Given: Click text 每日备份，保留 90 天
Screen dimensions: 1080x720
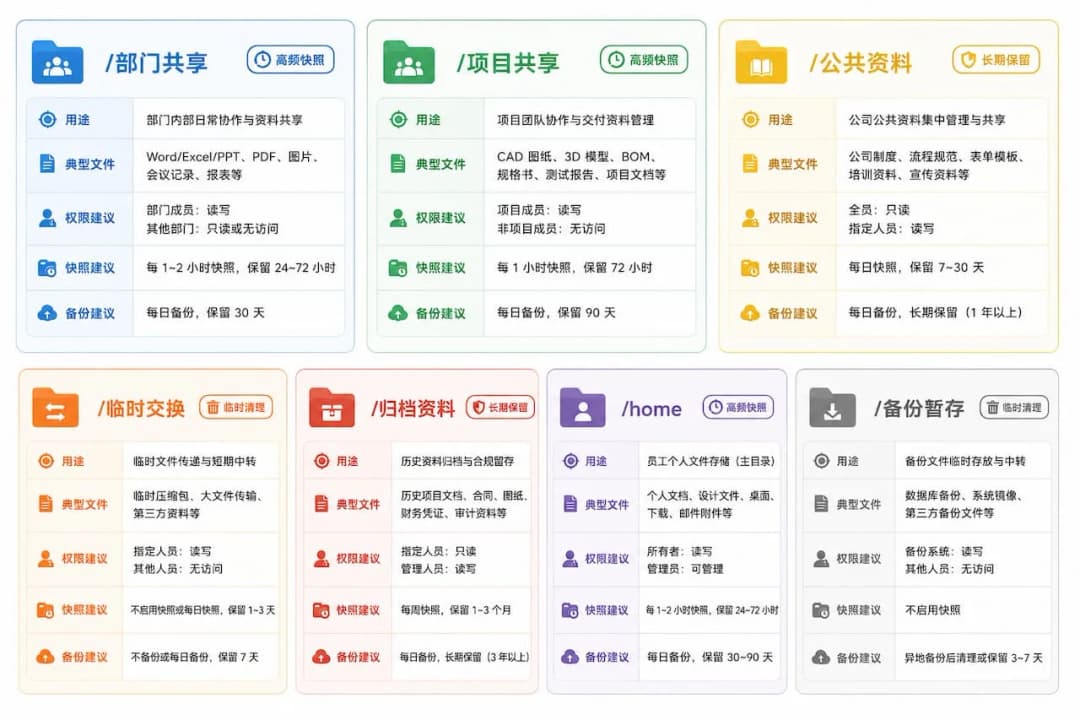Looking at the screenshot, I should (x=557, y=312).
